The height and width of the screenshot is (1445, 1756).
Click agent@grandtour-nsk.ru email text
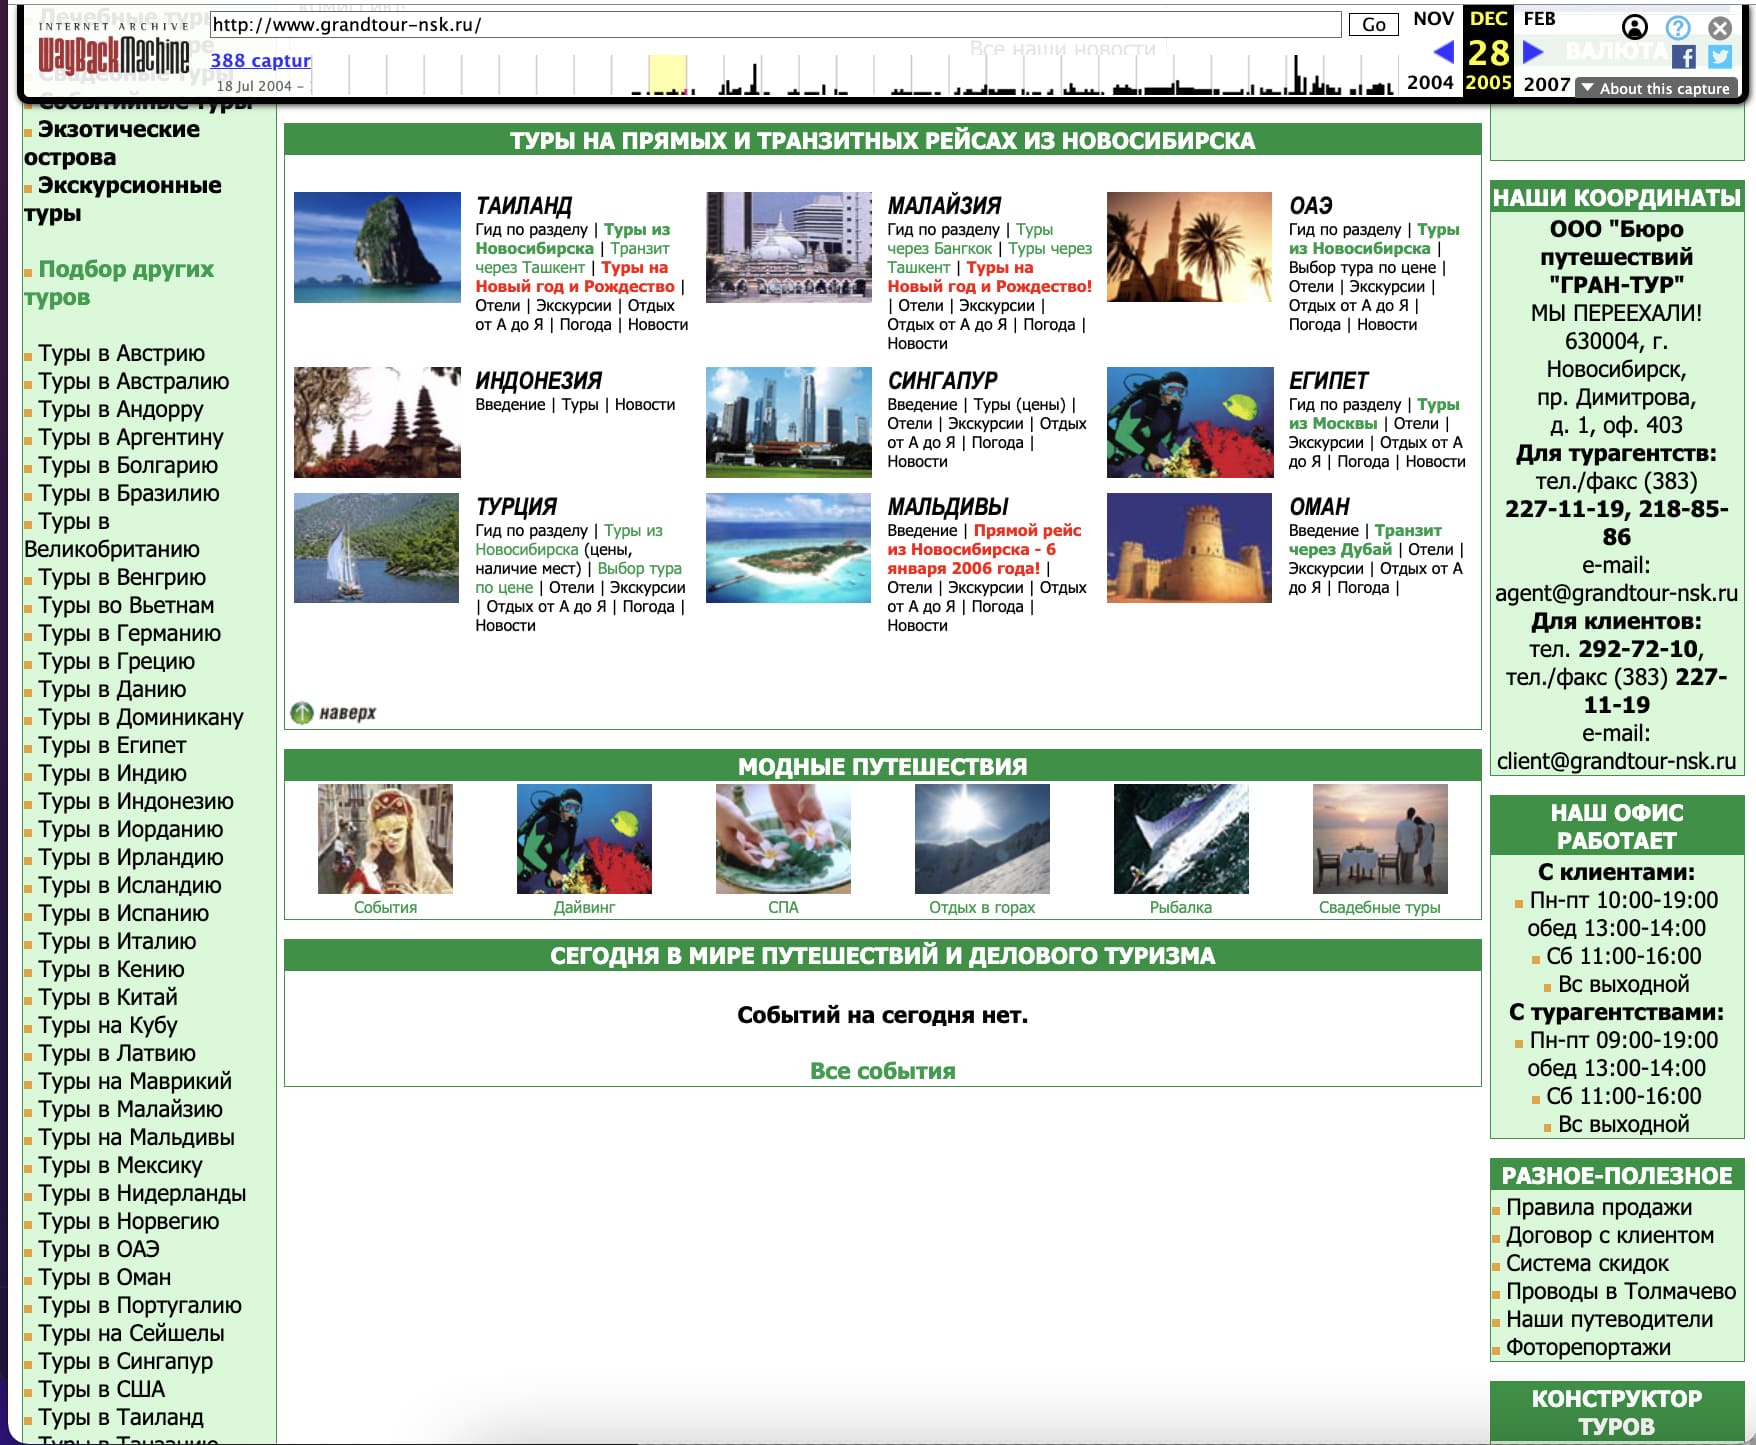pos(1616,593)
